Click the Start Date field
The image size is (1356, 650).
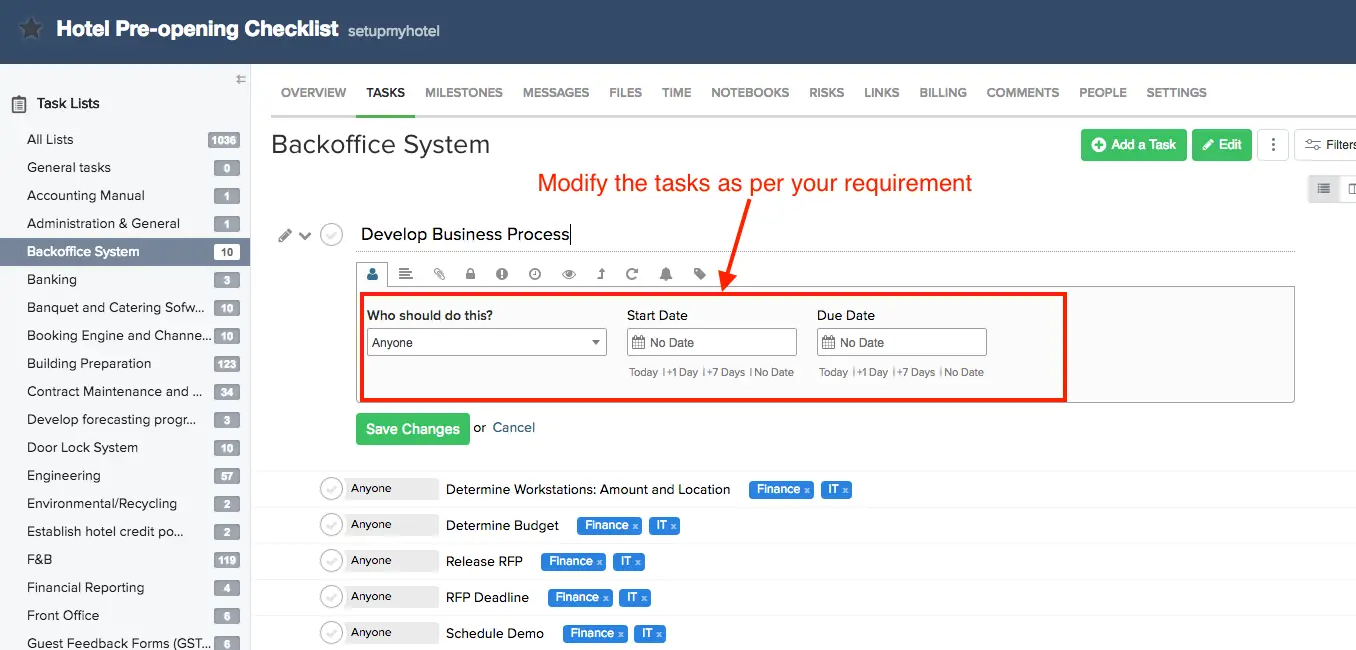712,342
